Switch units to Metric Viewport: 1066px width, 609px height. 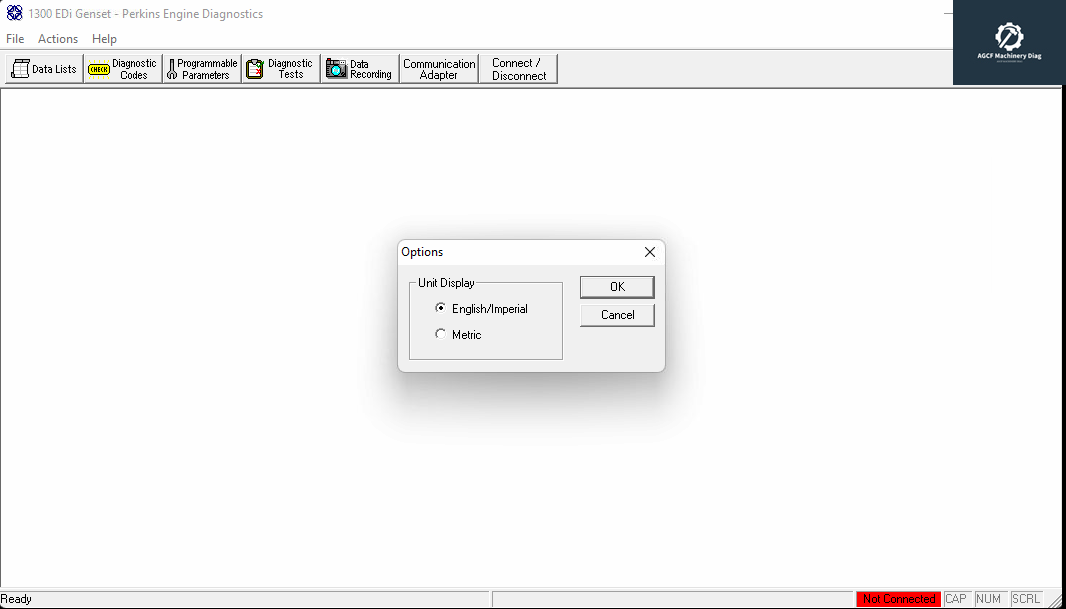(x=440, y=334)
